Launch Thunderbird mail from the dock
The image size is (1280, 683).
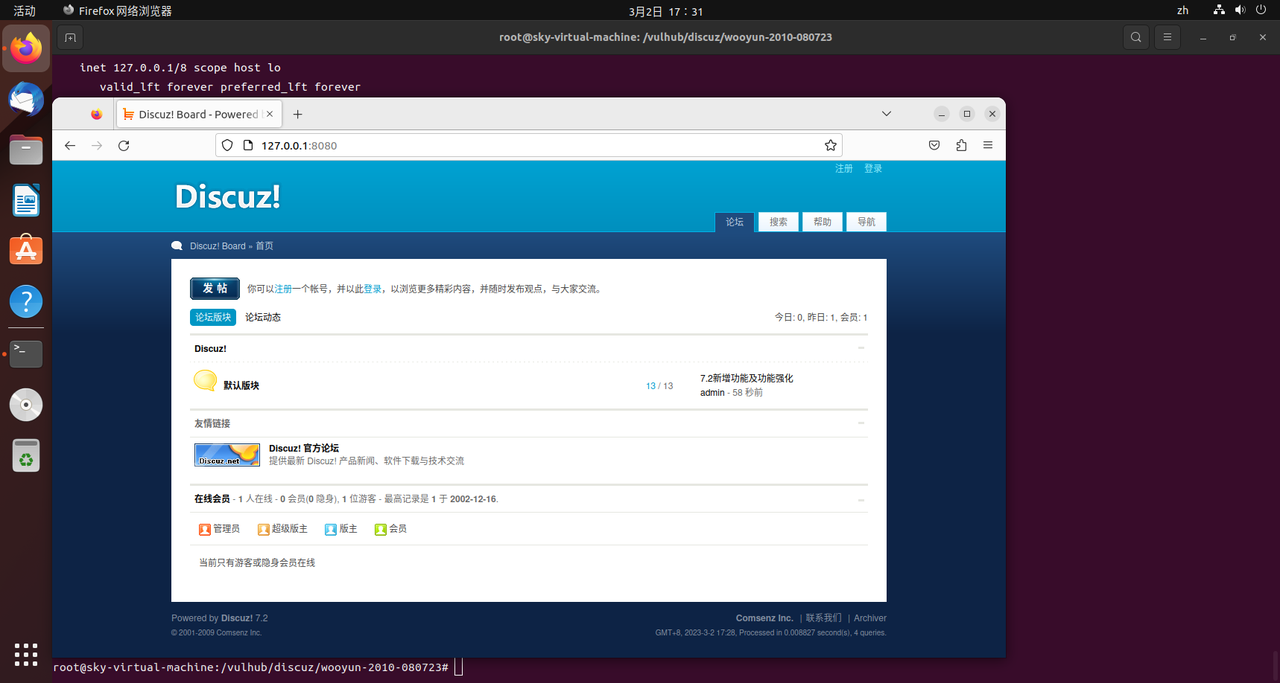pos(26,99)
